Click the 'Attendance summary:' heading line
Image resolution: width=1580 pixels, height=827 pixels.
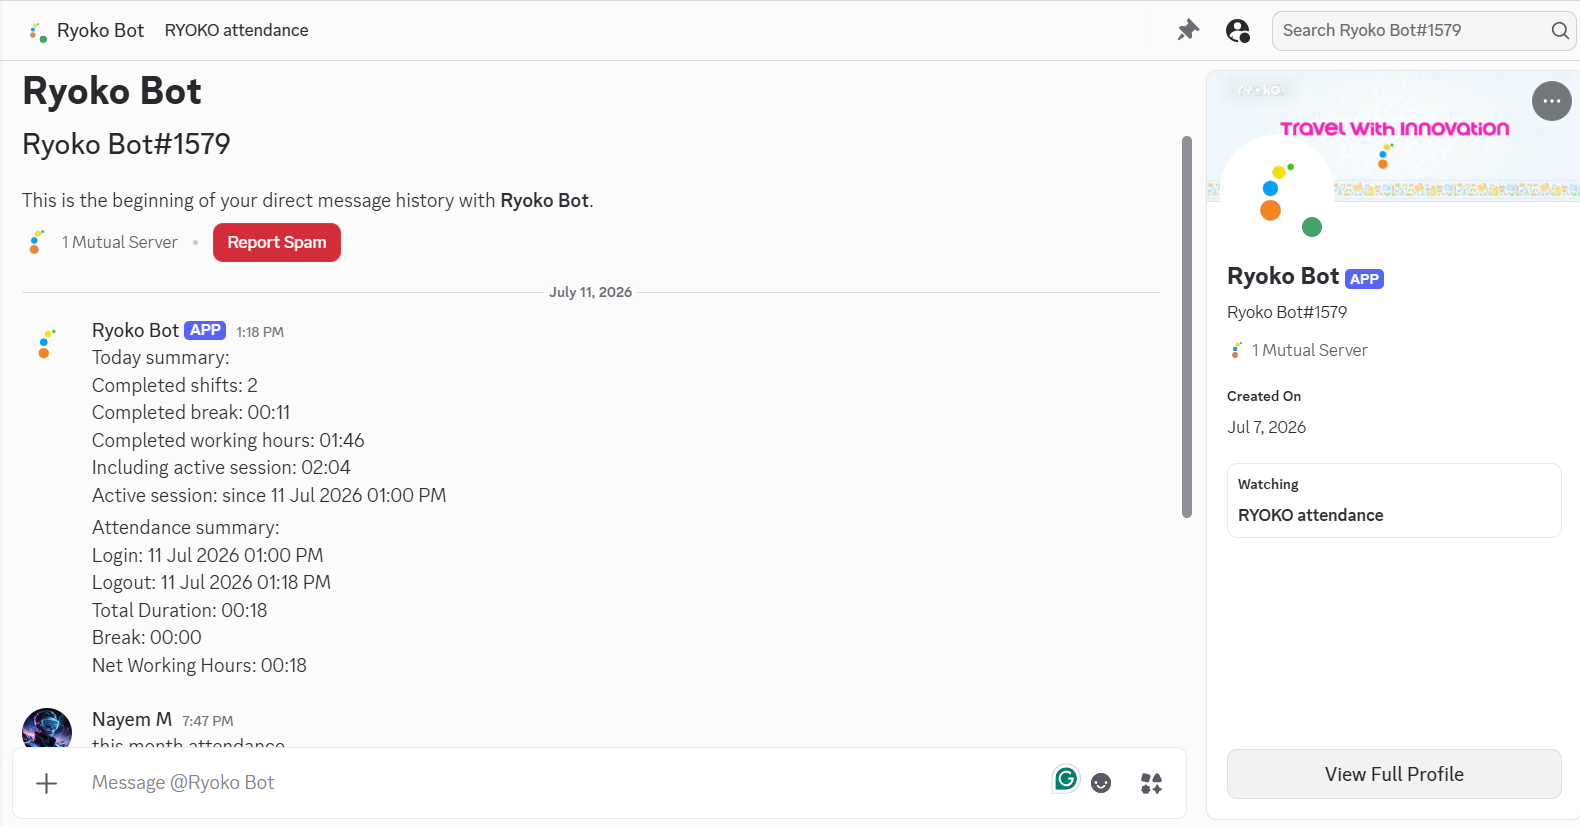pyautogui.click(x=186, y=528)
